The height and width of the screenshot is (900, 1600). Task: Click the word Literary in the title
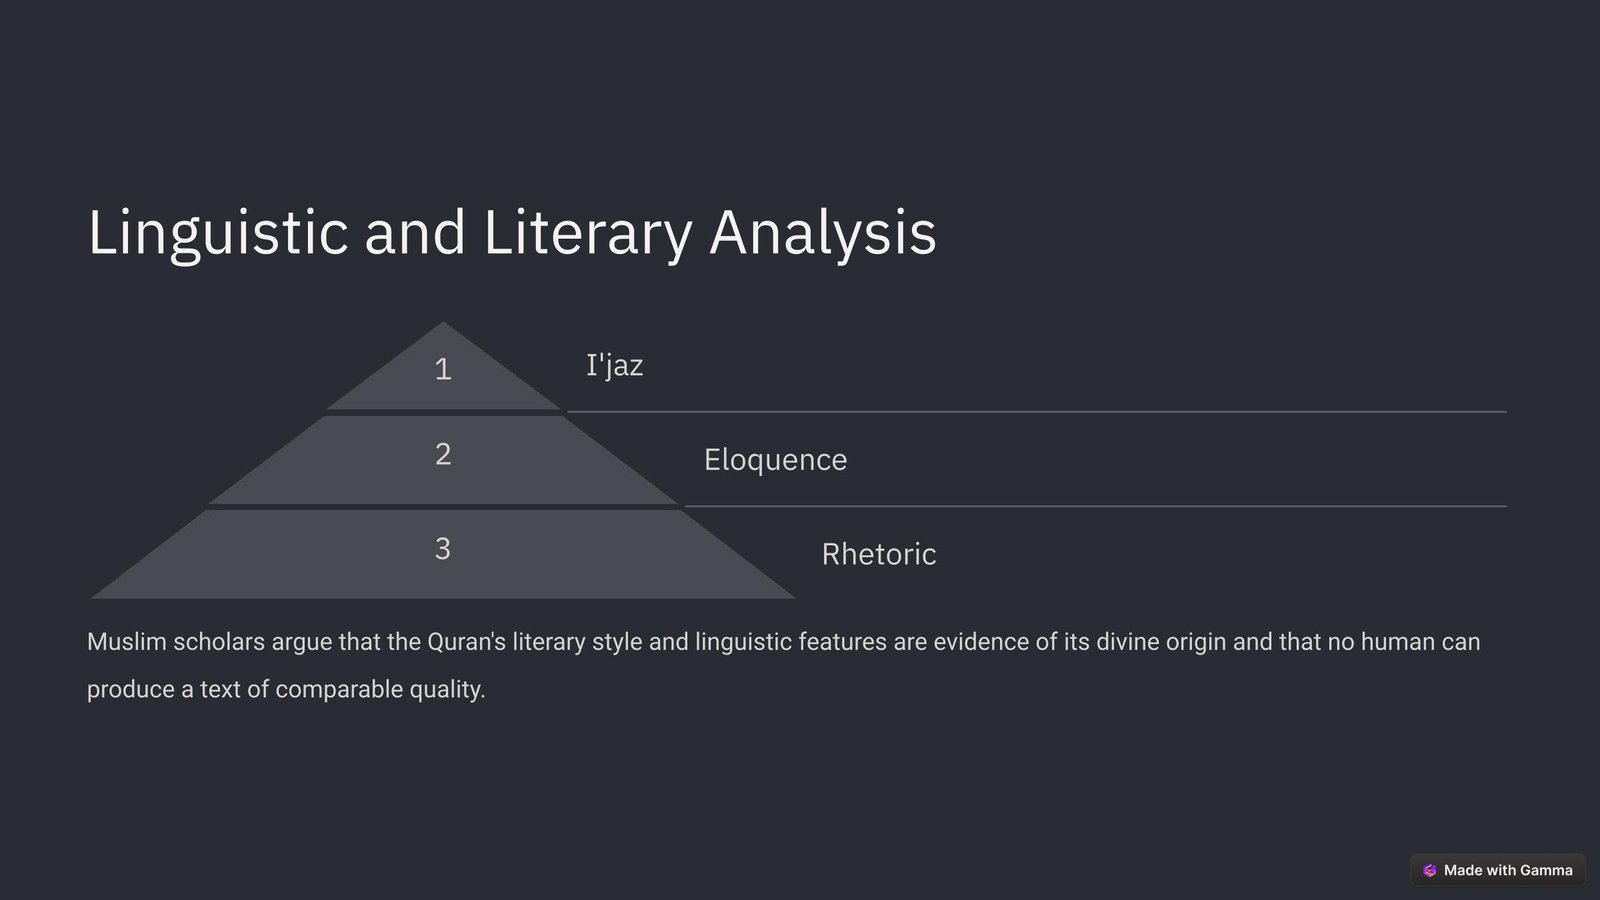[x=587, y=233]
